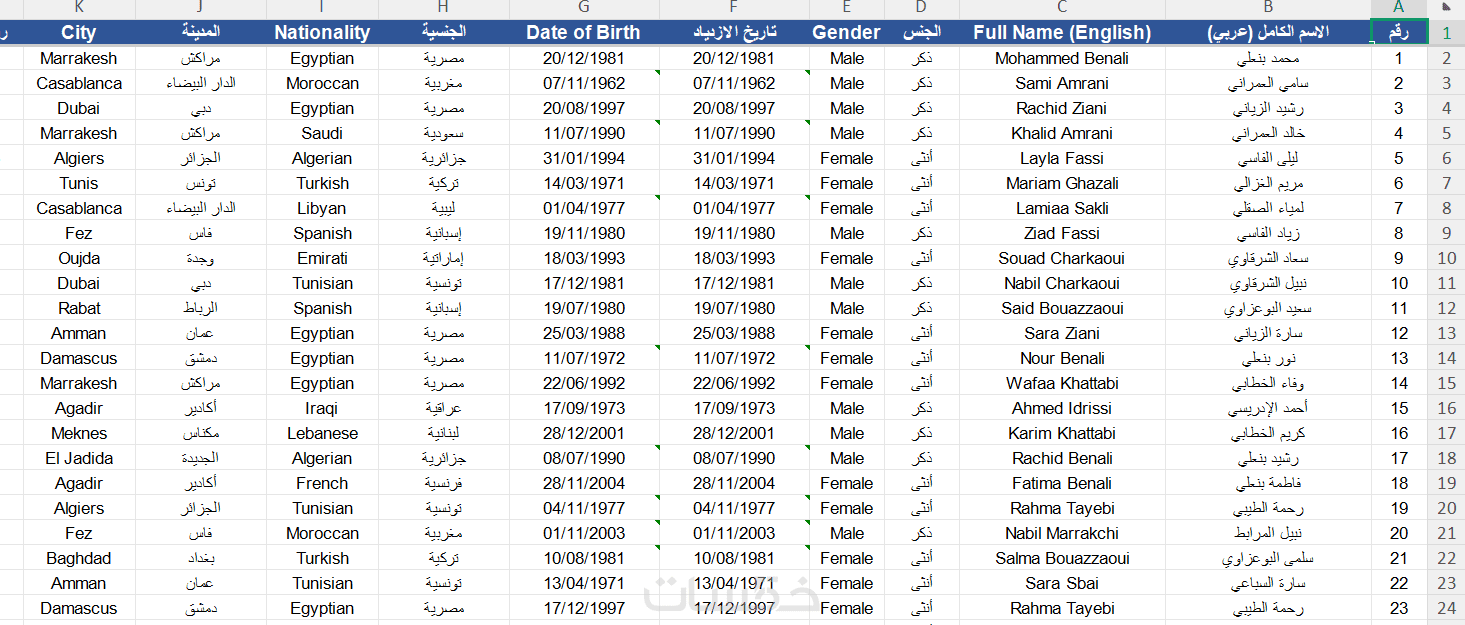Screen dimensions: 1465x625
Task: Select column K header
Action: click(79, 8)
